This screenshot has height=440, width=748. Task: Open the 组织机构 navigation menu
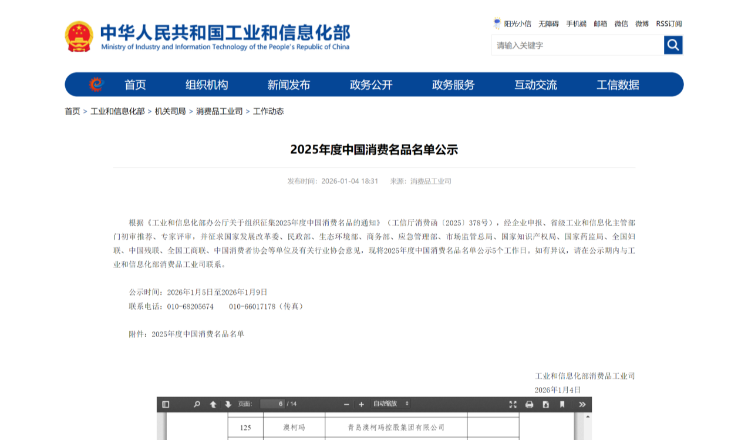pyautogui.click(x=206, y=85)
